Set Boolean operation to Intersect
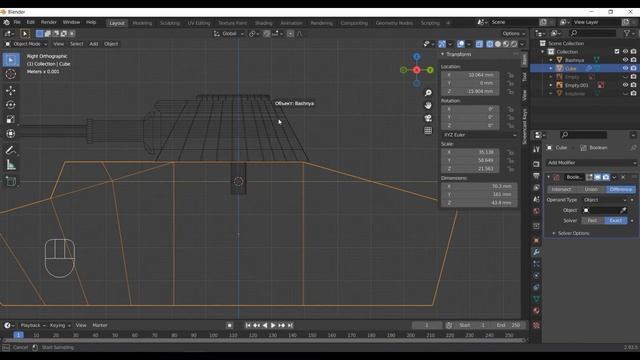Viewport: 640px width, 360px height. (x=562, y=189)
